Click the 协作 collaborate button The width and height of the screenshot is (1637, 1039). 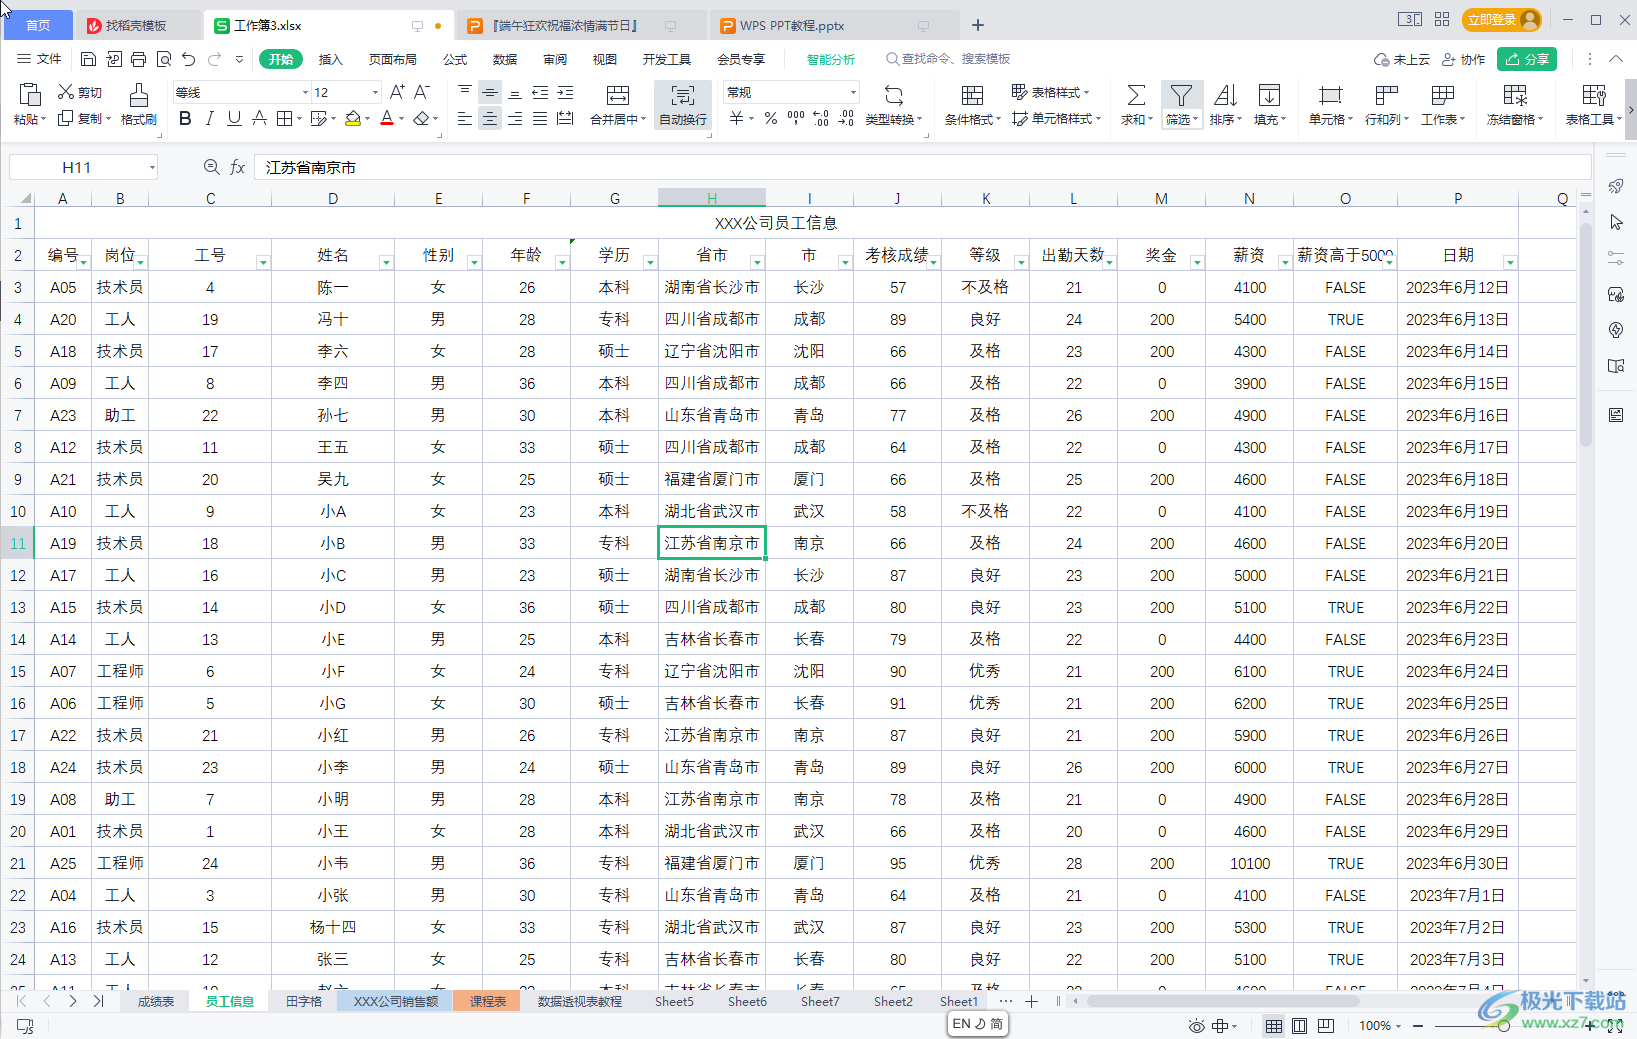(1463, 59)
